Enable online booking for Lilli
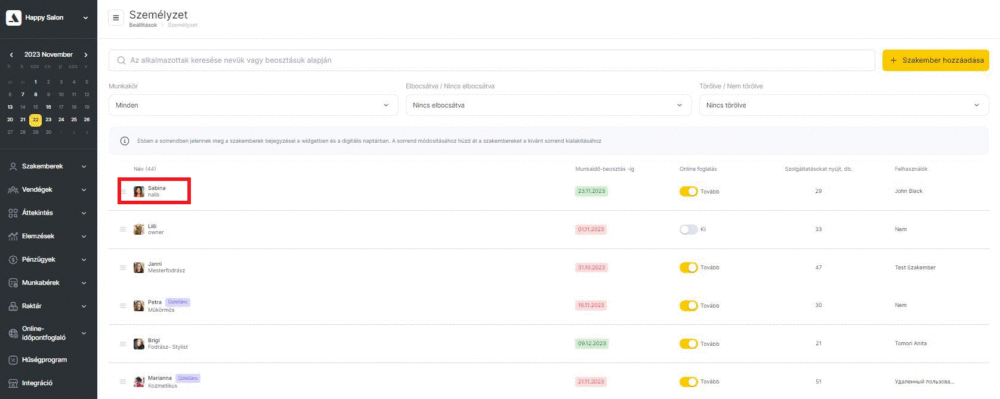This screenshot has width=1000, height=399. (689, 229)
